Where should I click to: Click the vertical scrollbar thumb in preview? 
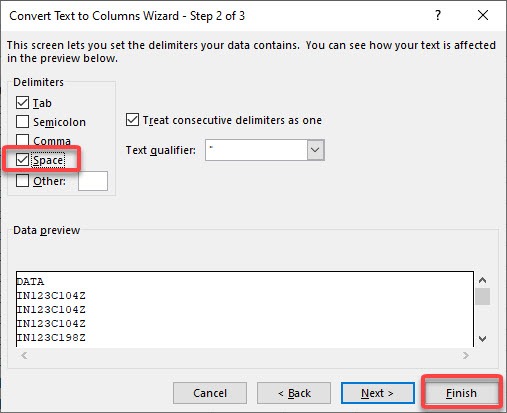(x=482, y=296)
